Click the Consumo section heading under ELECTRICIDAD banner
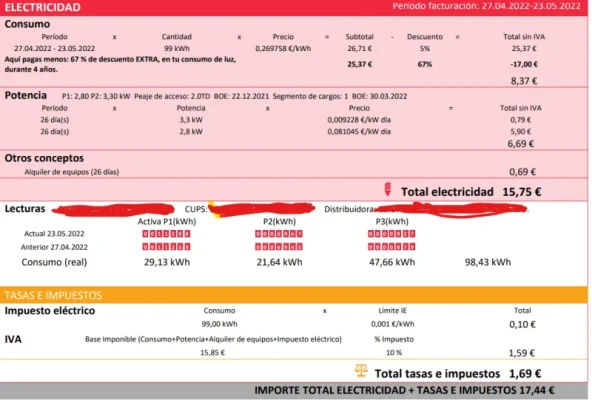The width and height of the screenshot is (592, 400). coord(27,24)
